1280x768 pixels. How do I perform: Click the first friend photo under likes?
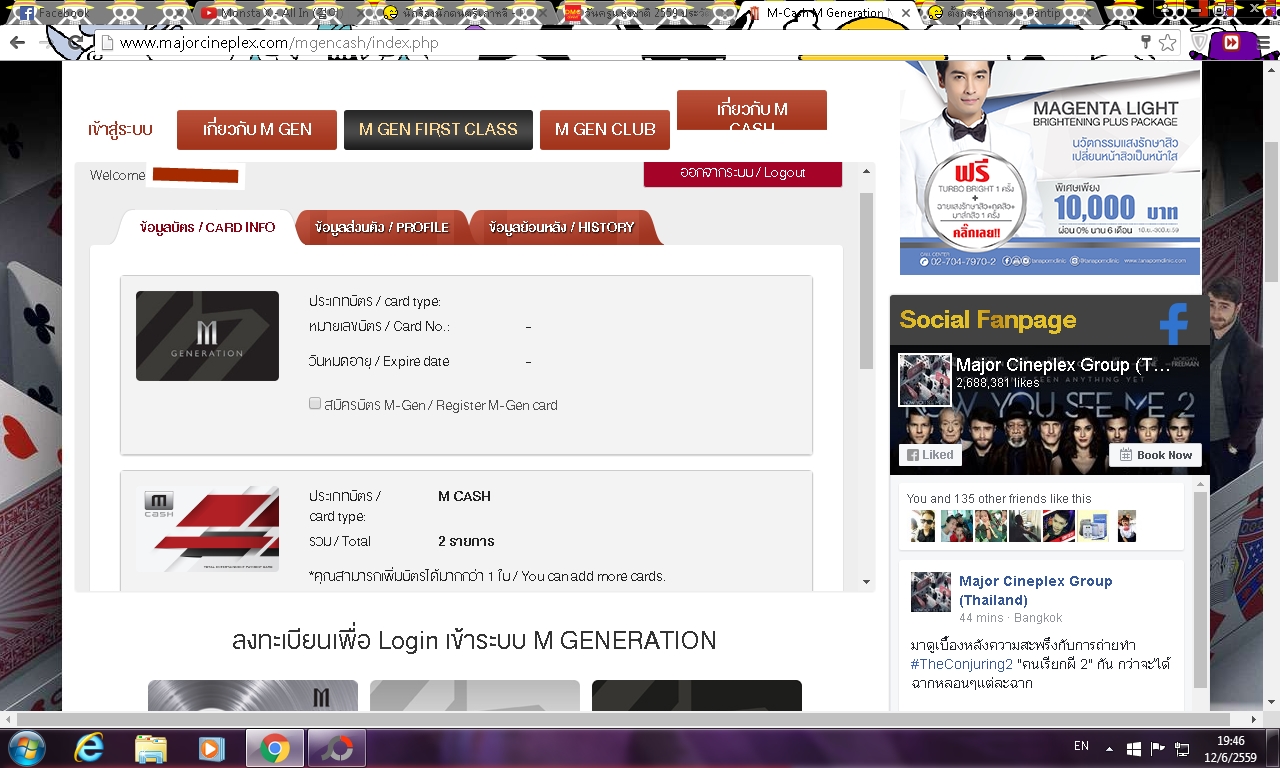[923, 526]
